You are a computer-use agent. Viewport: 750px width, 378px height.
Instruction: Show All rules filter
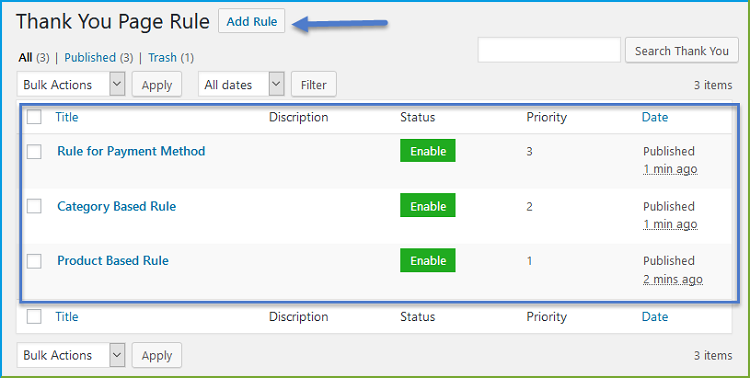pyautogui.click(x=25, y=58)
